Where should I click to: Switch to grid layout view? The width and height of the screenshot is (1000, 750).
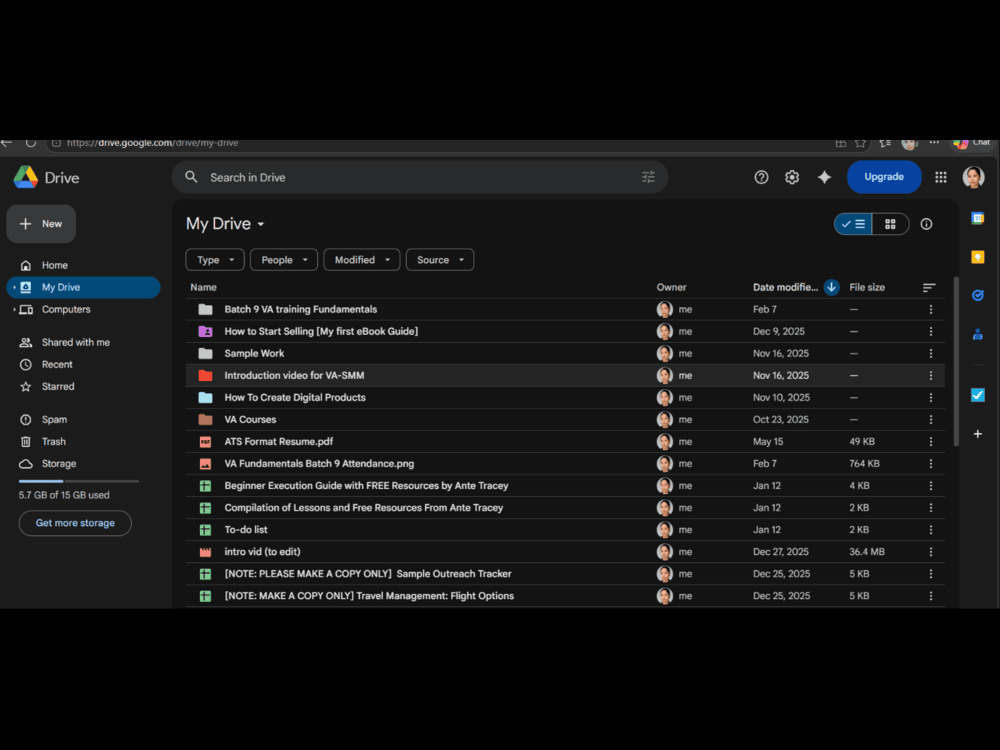pyautogui.click(x=890, y=224)
